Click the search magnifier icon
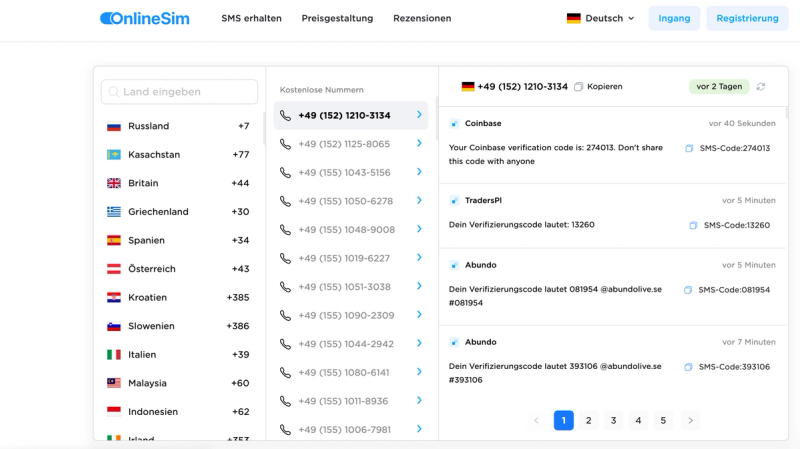This screenshot has width=800, height=449. [114, 92]
